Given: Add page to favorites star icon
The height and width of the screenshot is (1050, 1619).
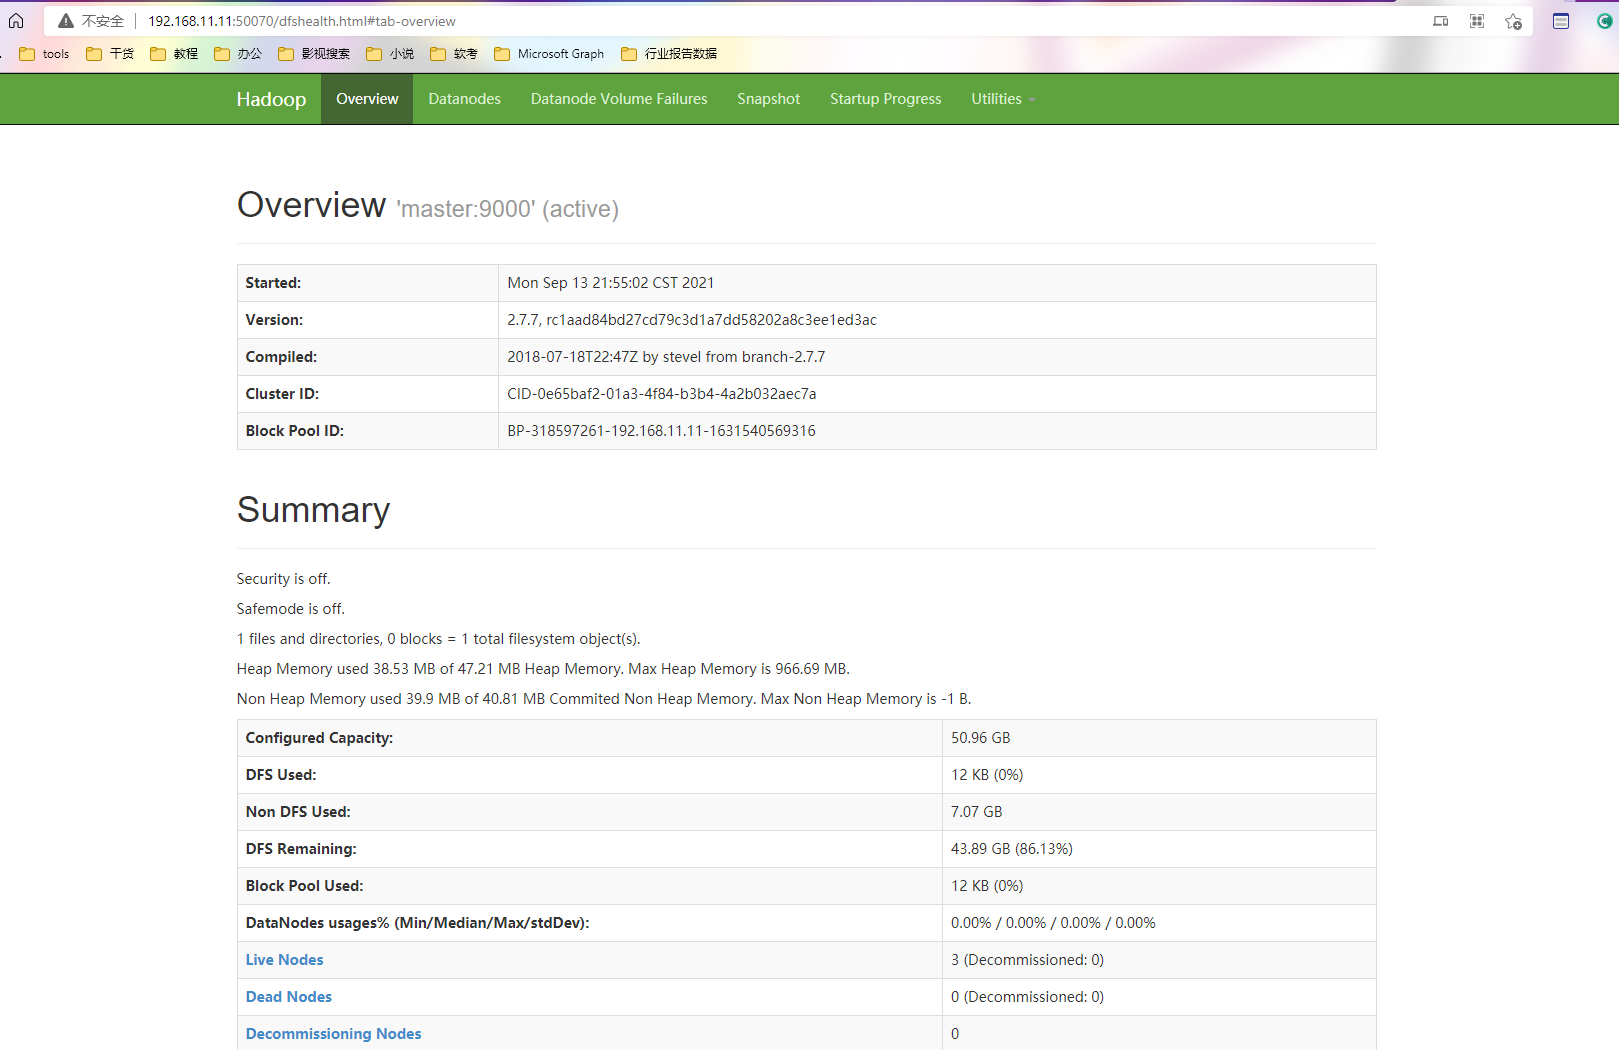Looking at the screenshot, I should coord(1514,21).
